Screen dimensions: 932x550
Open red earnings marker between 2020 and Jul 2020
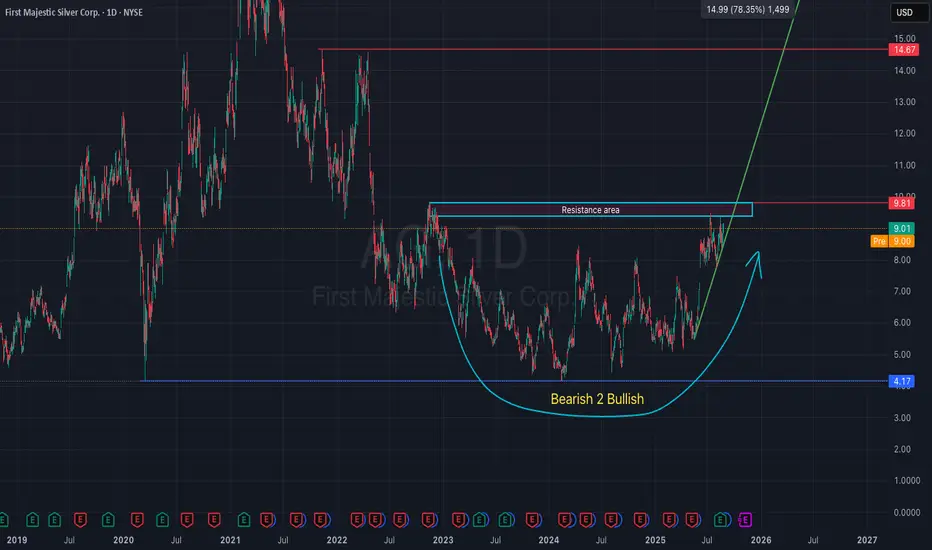click(x=137, y=520)
